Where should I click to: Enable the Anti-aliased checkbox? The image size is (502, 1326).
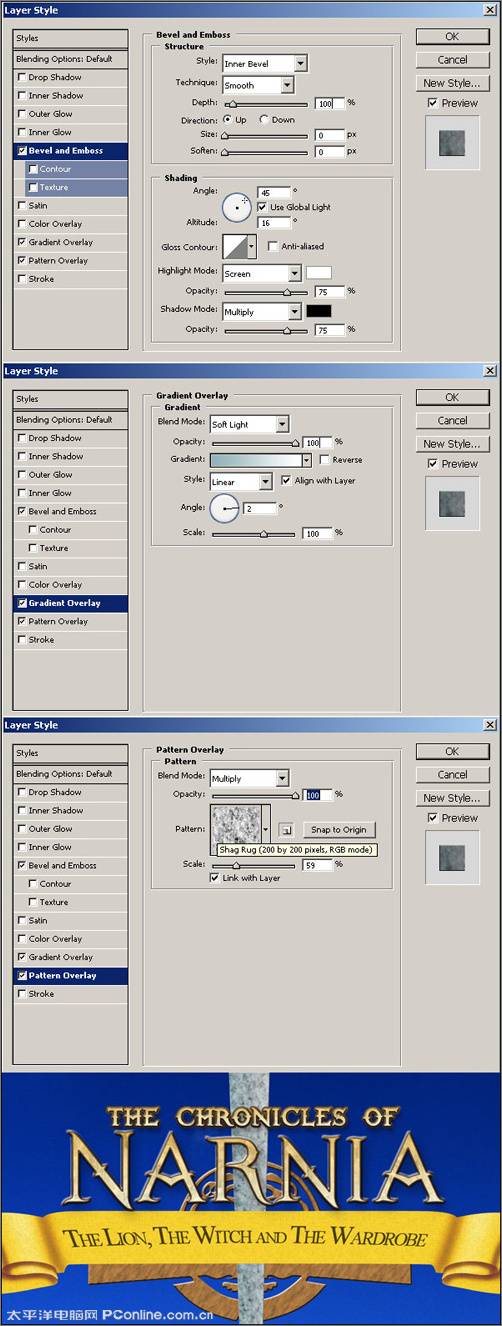coord(273,246)
